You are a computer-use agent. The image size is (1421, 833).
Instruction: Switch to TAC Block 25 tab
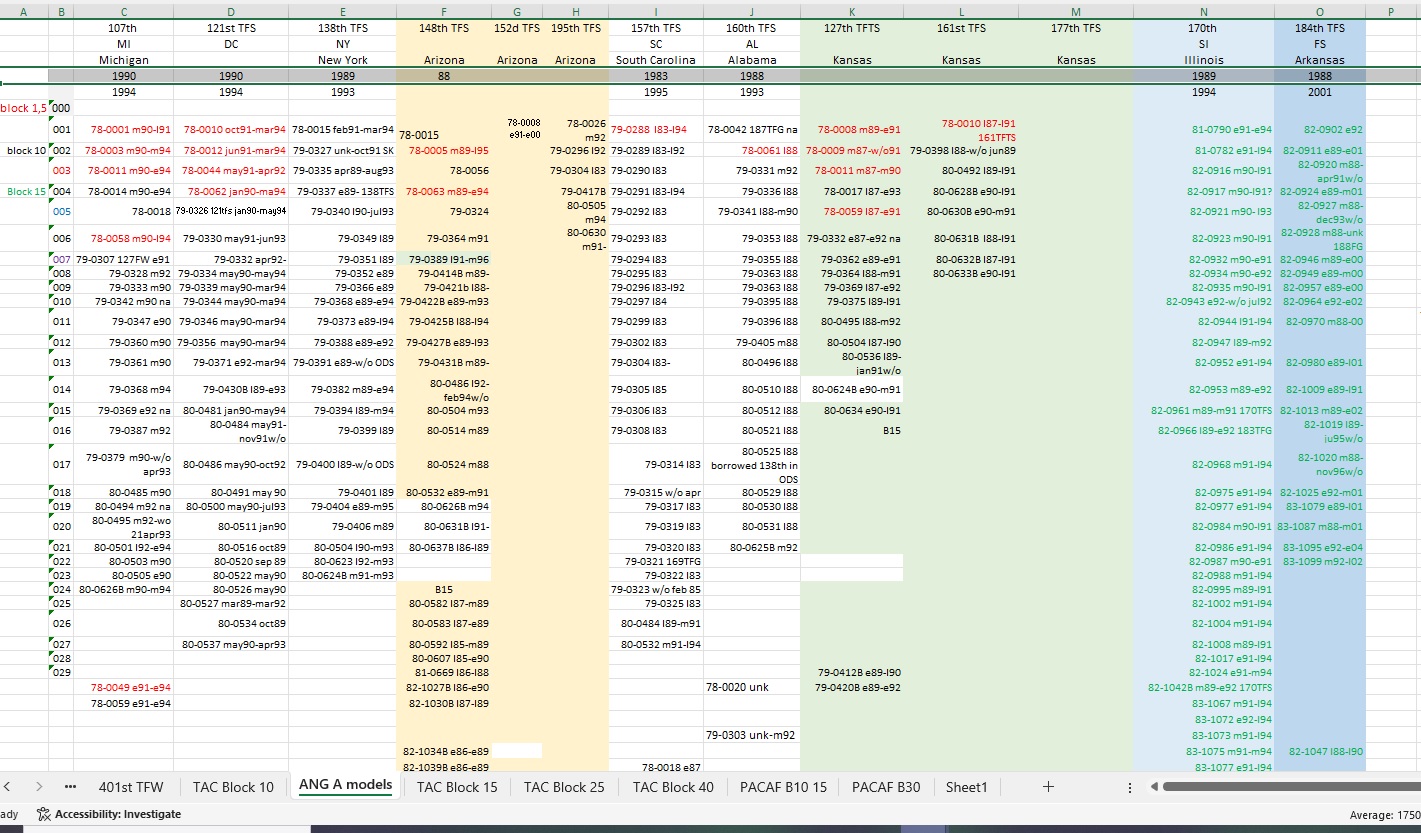[x=564, y=787]
